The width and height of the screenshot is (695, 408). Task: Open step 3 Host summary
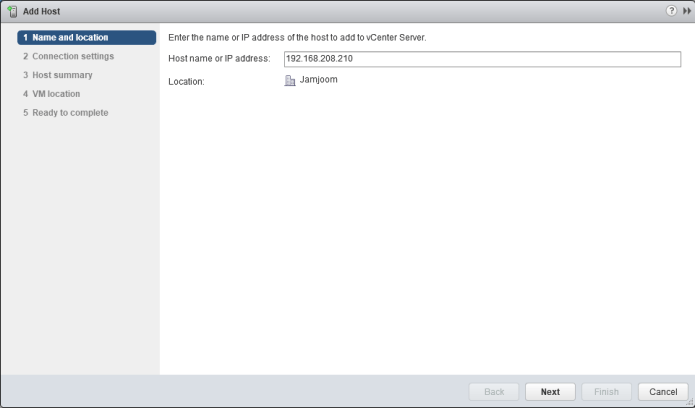point(57,75)
